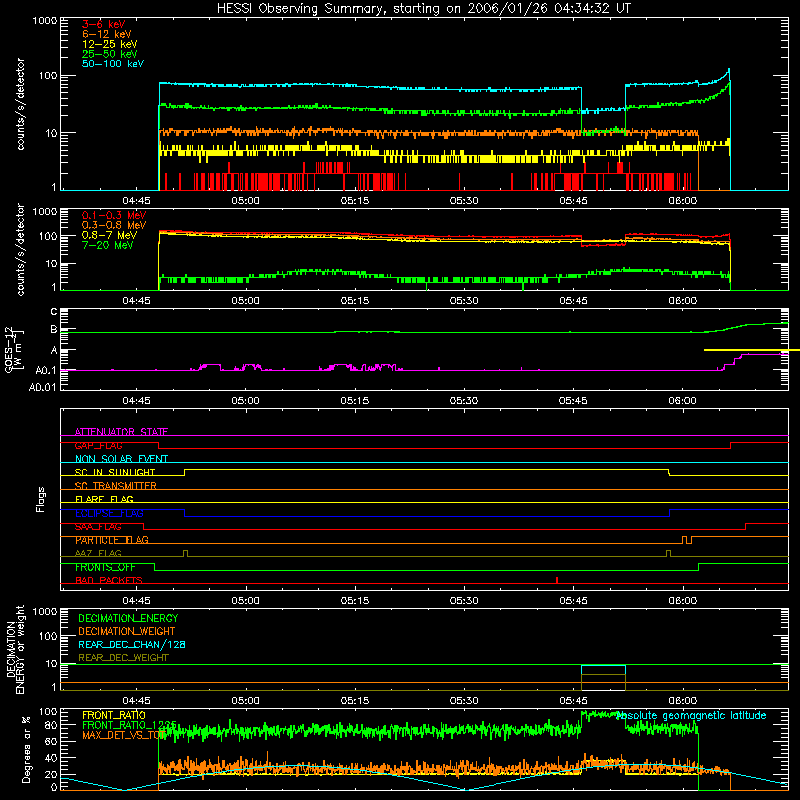800x800 pixels.
Task: Click the PARTICLE_FLAG notch near 06:00
Action: click(687, 540)
